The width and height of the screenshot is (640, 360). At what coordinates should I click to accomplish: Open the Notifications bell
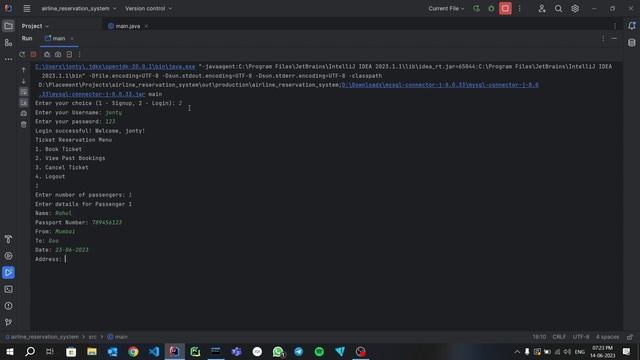click(x=632, y=26)
